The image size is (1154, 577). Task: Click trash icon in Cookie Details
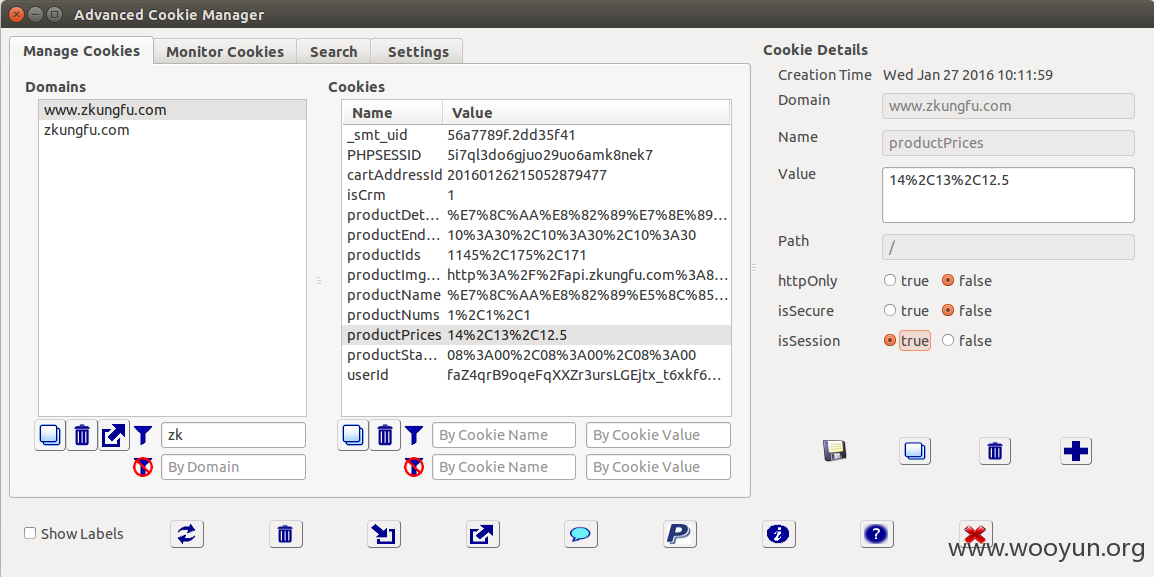tap(994, 450)
